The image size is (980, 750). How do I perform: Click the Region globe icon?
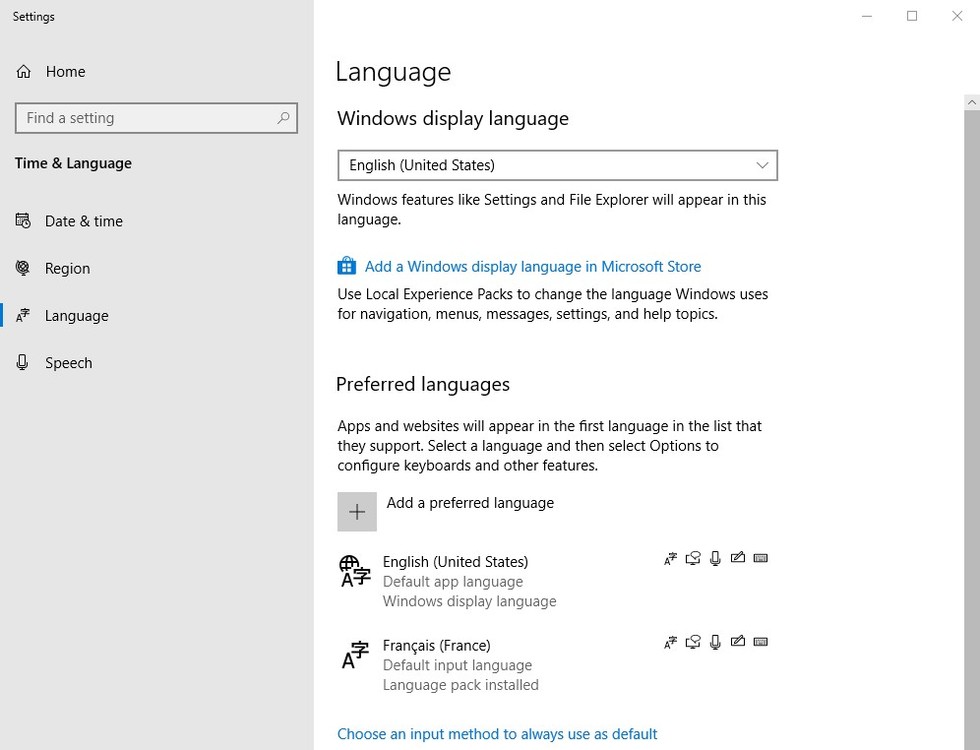point(23,268)
